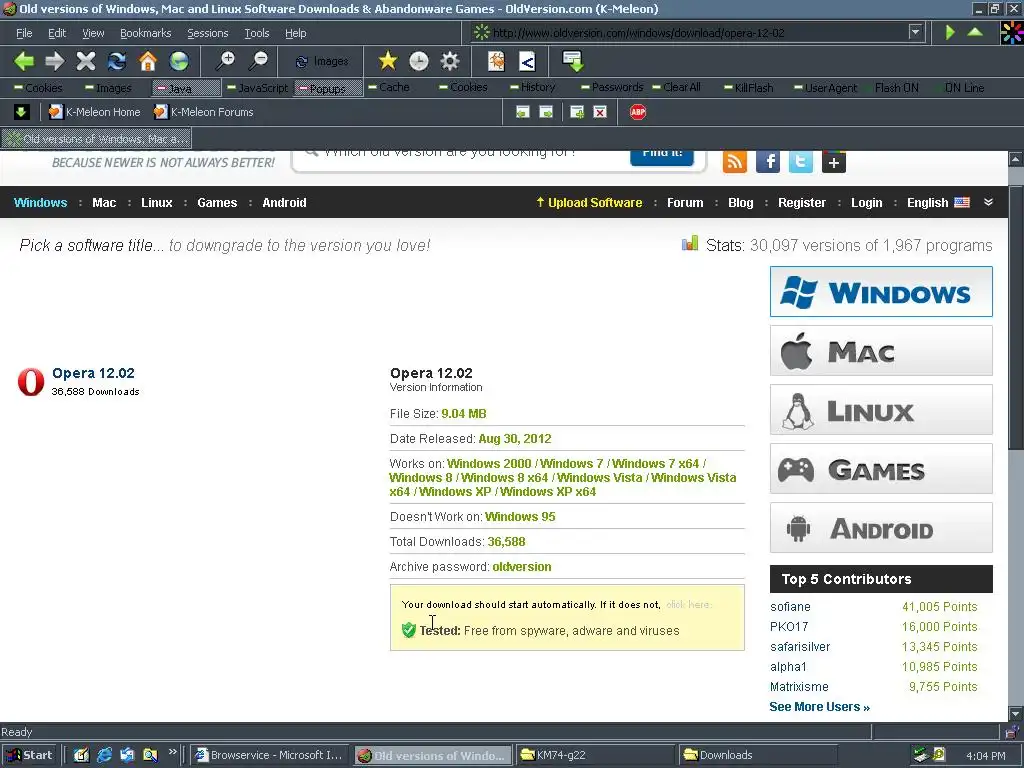
Task: Click the globe search icon
Action: [179, 61]
